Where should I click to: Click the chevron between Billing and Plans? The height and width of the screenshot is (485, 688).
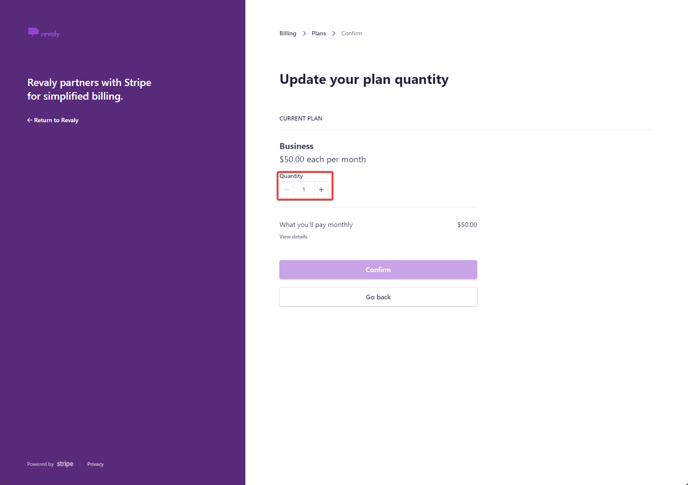tap(304, 33)
